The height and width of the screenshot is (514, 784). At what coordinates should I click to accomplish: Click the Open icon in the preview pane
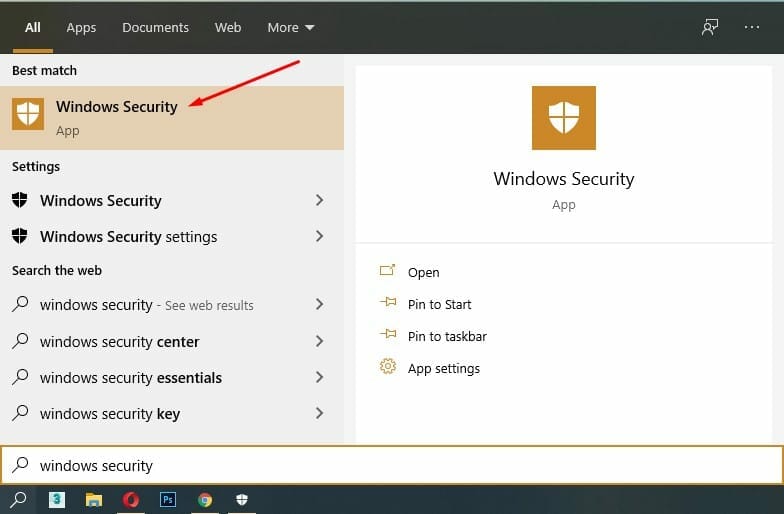coord(388,270)
